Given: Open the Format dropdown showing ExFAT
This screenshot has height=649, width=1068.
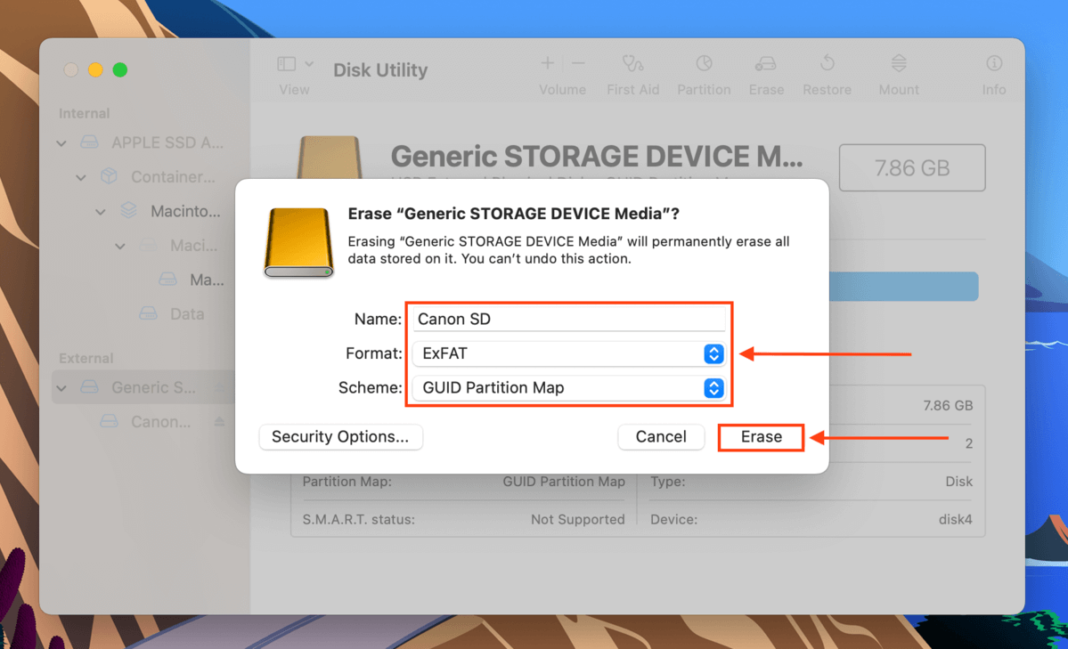Looking at the screenshot, I should tap(712, 353).
